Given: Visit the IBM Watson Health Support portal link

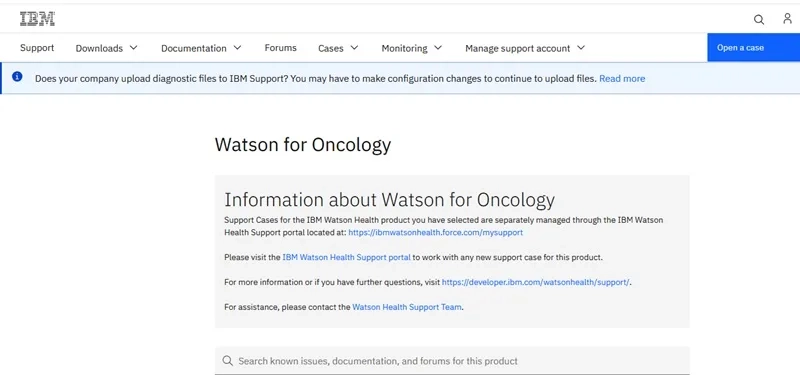Looking at the screenshot, I should [x=346, y=257].
